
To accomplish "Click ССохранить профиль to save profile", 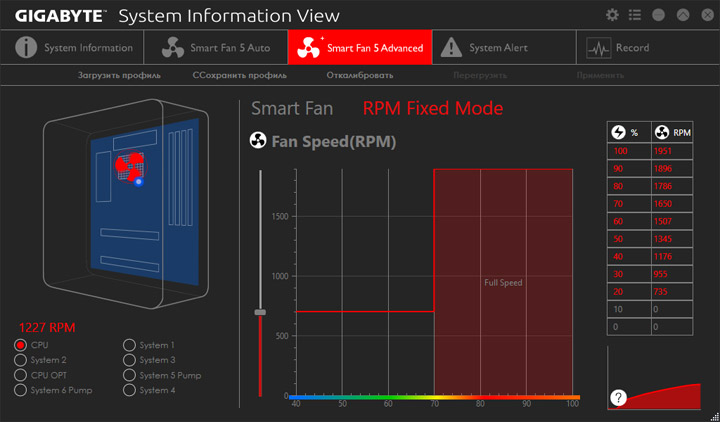I will click(x=240, y=75).
